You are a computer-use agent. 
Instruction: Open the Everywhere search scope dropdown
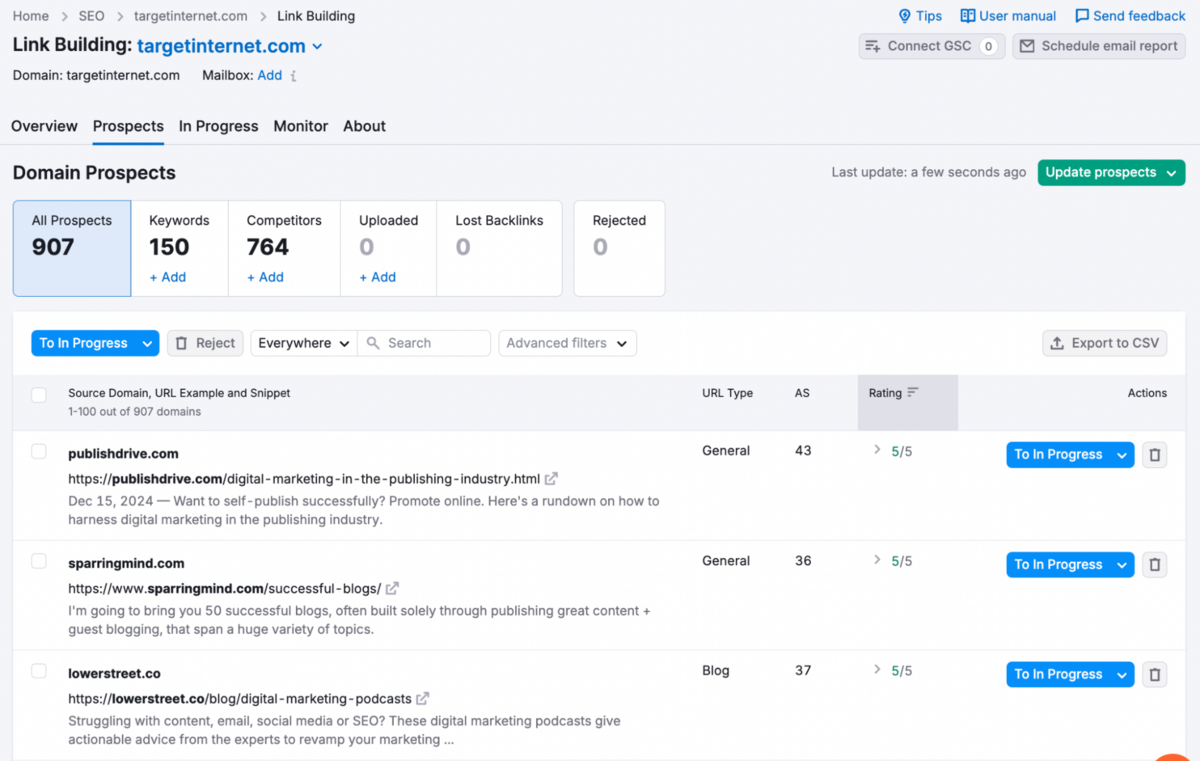[x=304, y=343]
